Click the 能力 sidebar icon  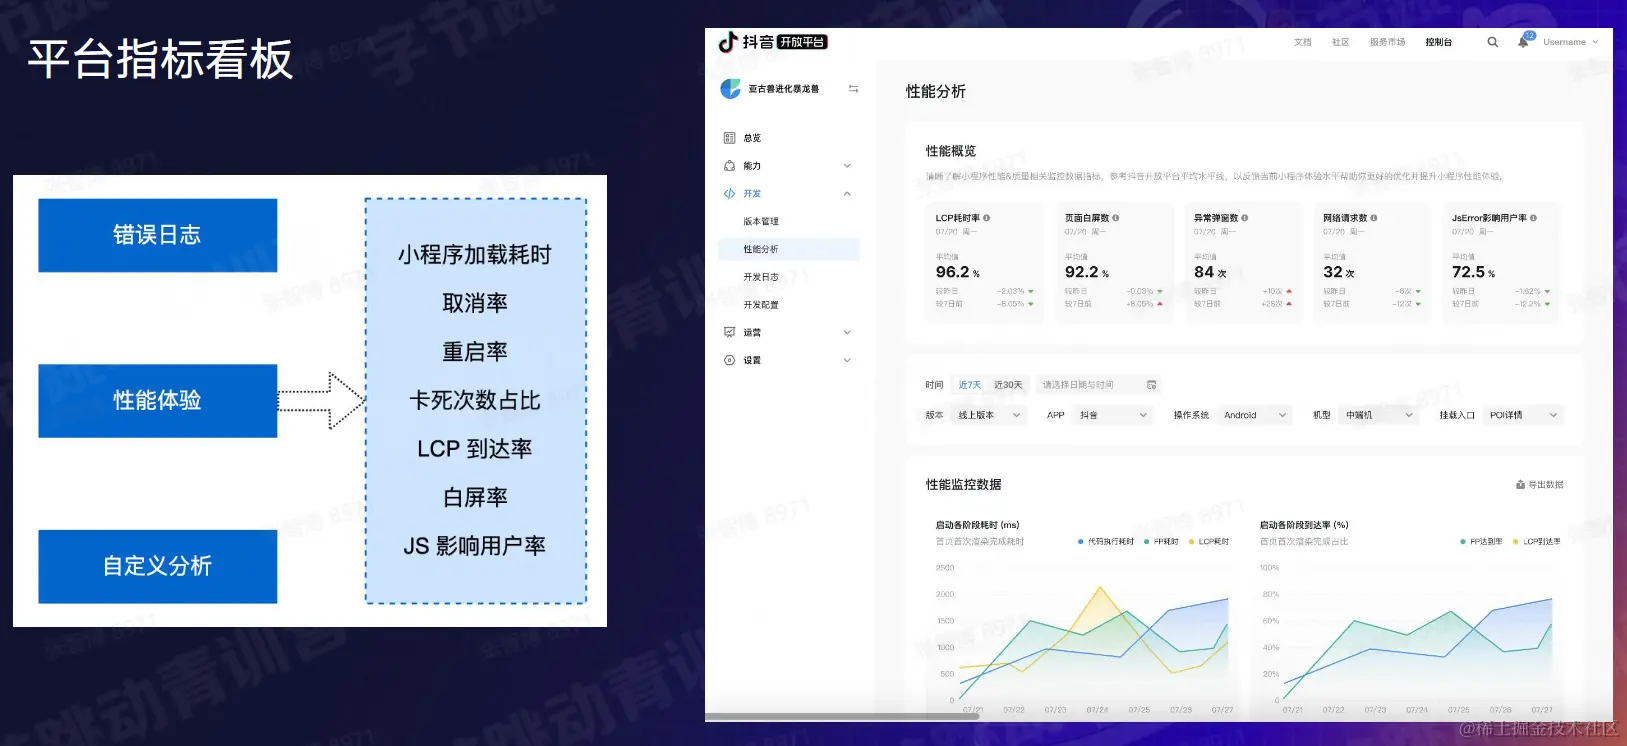pos(729,166)
